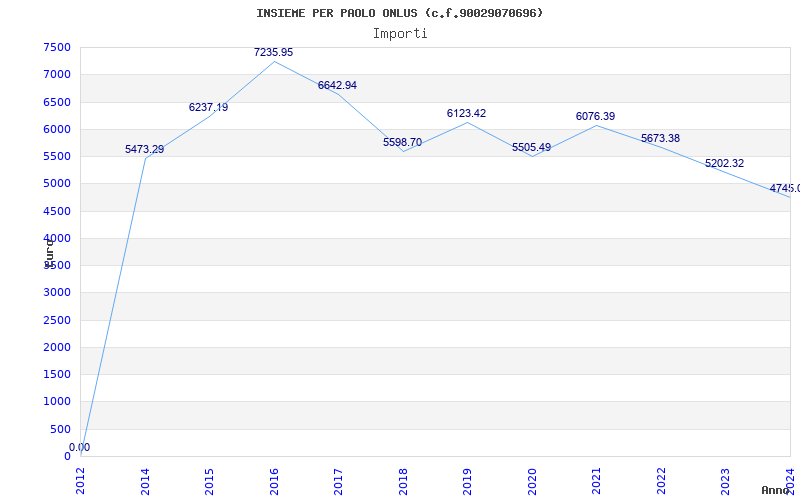Click the 5500 y-axis tick label

point(57,156)
